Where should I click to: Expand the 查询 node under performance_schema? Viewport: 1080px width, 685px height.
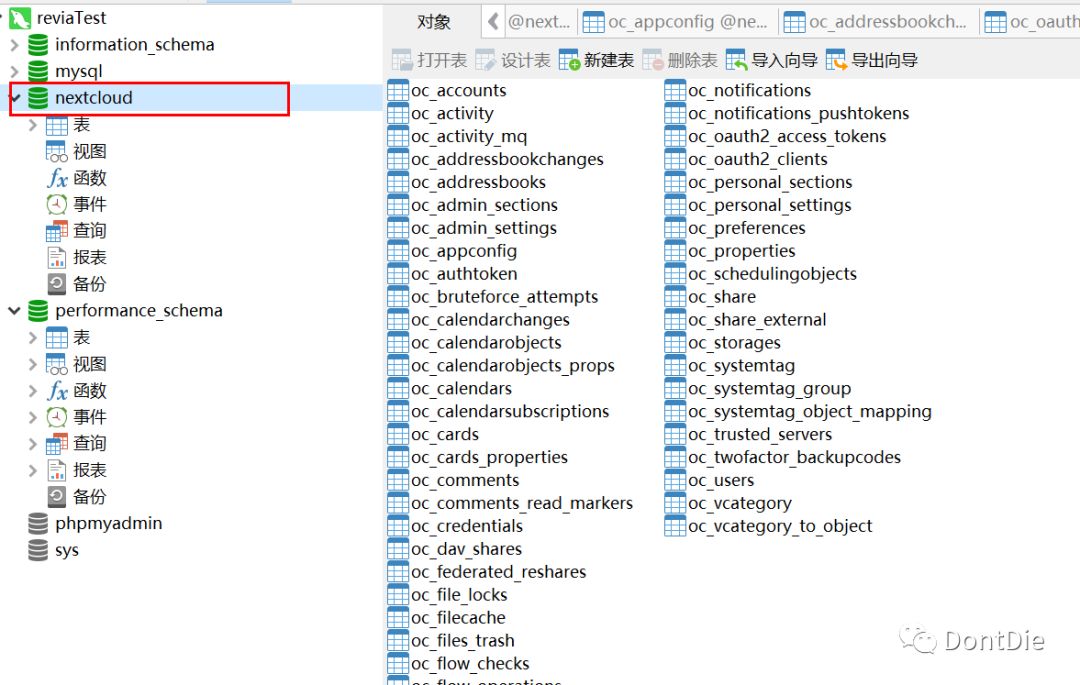click(x=32, y=443)
